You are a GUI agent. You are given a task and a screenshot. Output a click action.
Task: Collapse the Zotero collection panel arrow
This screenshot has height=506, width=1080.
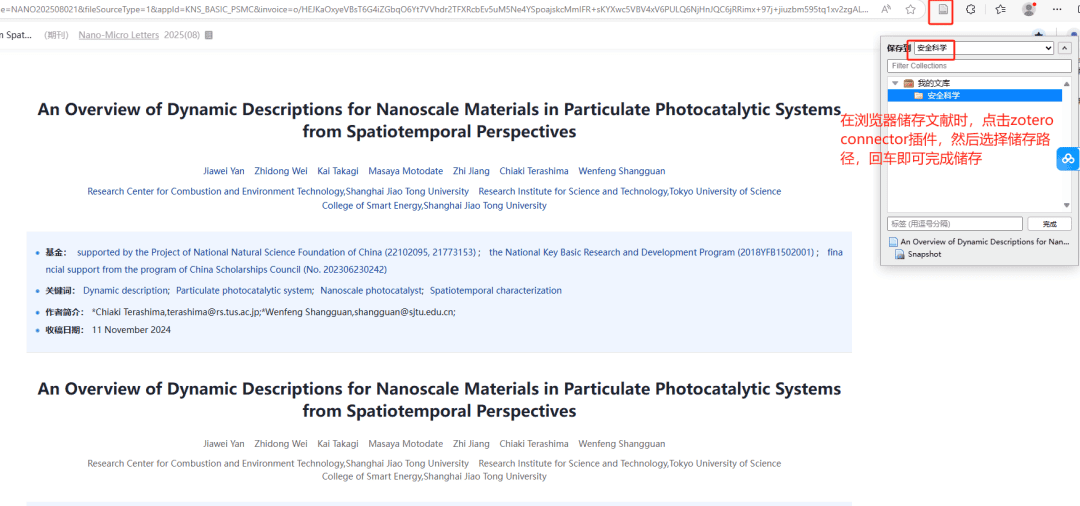pyautogui.click(x=1065, y=48)
